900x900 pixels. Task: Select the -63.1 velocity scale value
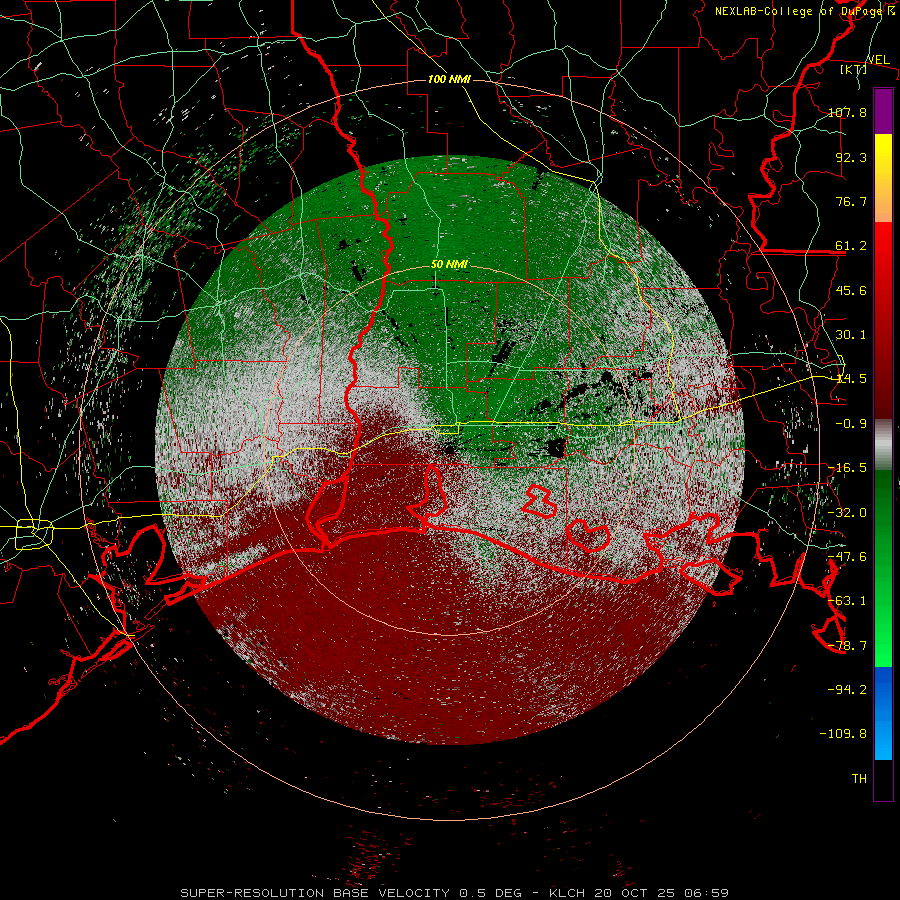click(847, 601)
